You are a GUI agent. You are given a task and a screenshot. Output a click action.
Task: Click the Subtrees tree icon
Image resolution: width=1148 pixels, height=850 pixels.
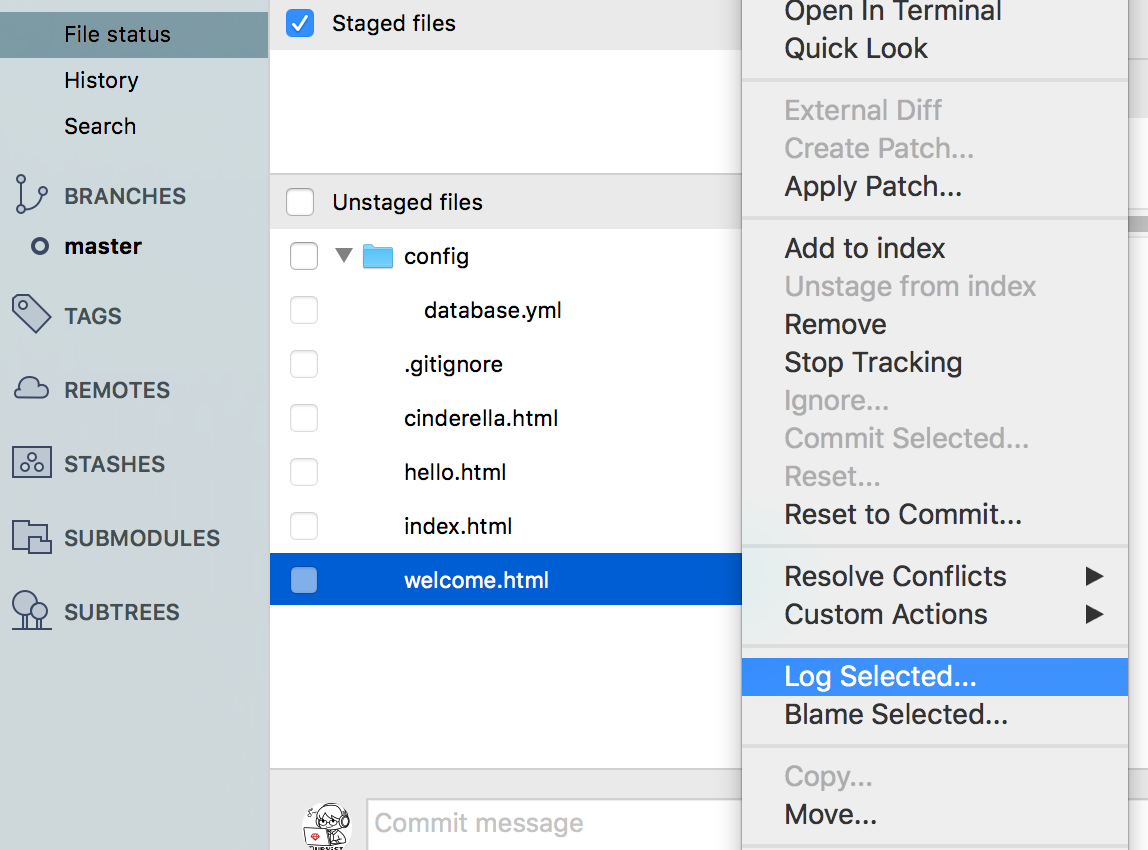point(32,611)
